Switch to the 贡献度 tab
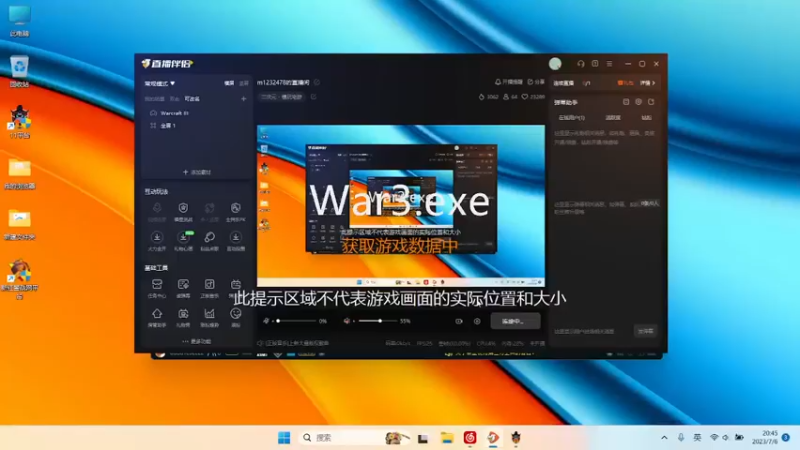 click(x=613, y=117)
